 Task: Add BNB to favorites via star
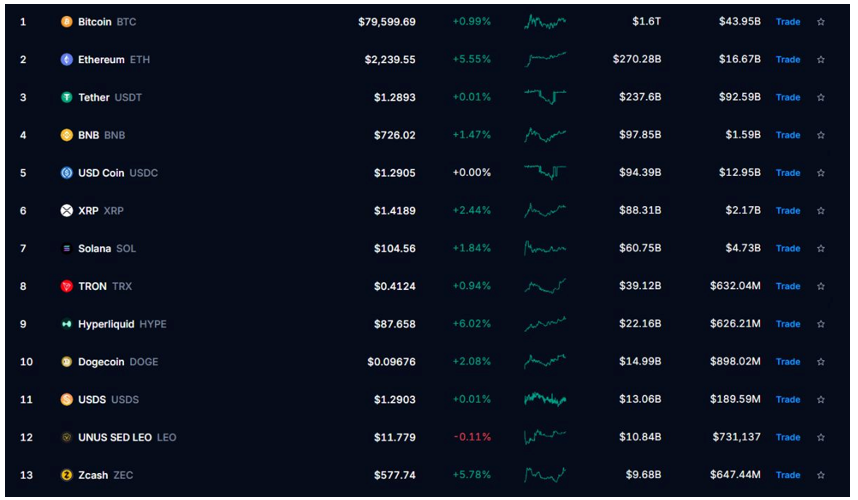tap(821, 135)
